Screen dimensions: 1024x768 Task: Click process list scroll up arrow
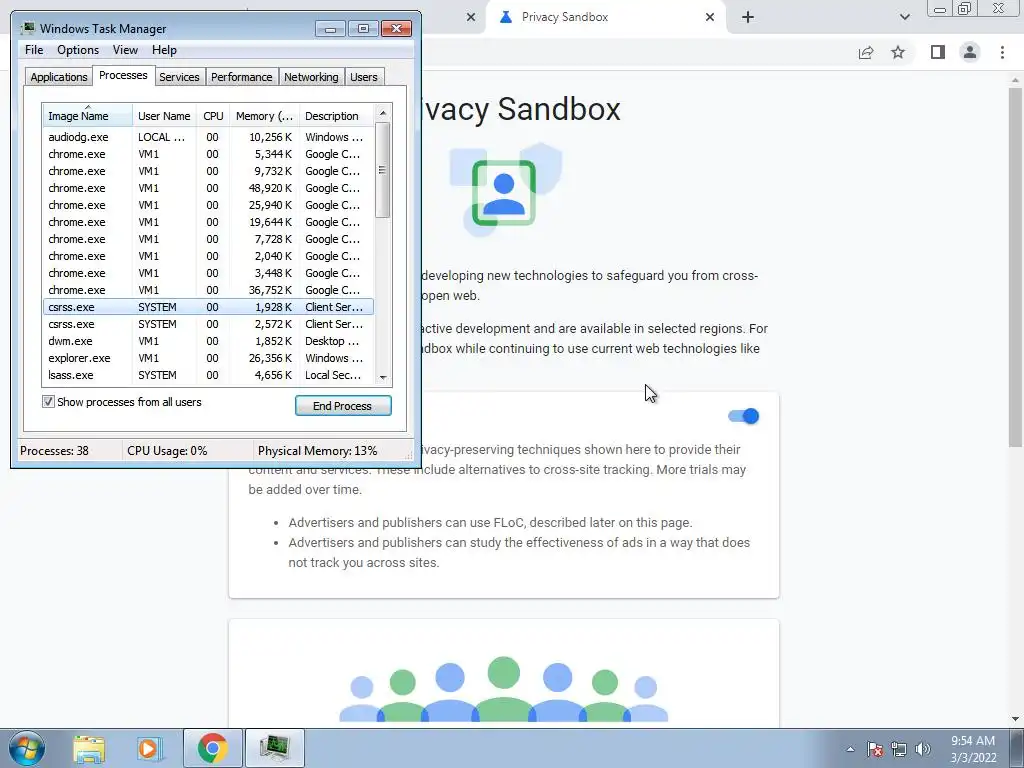coord(383,113)
